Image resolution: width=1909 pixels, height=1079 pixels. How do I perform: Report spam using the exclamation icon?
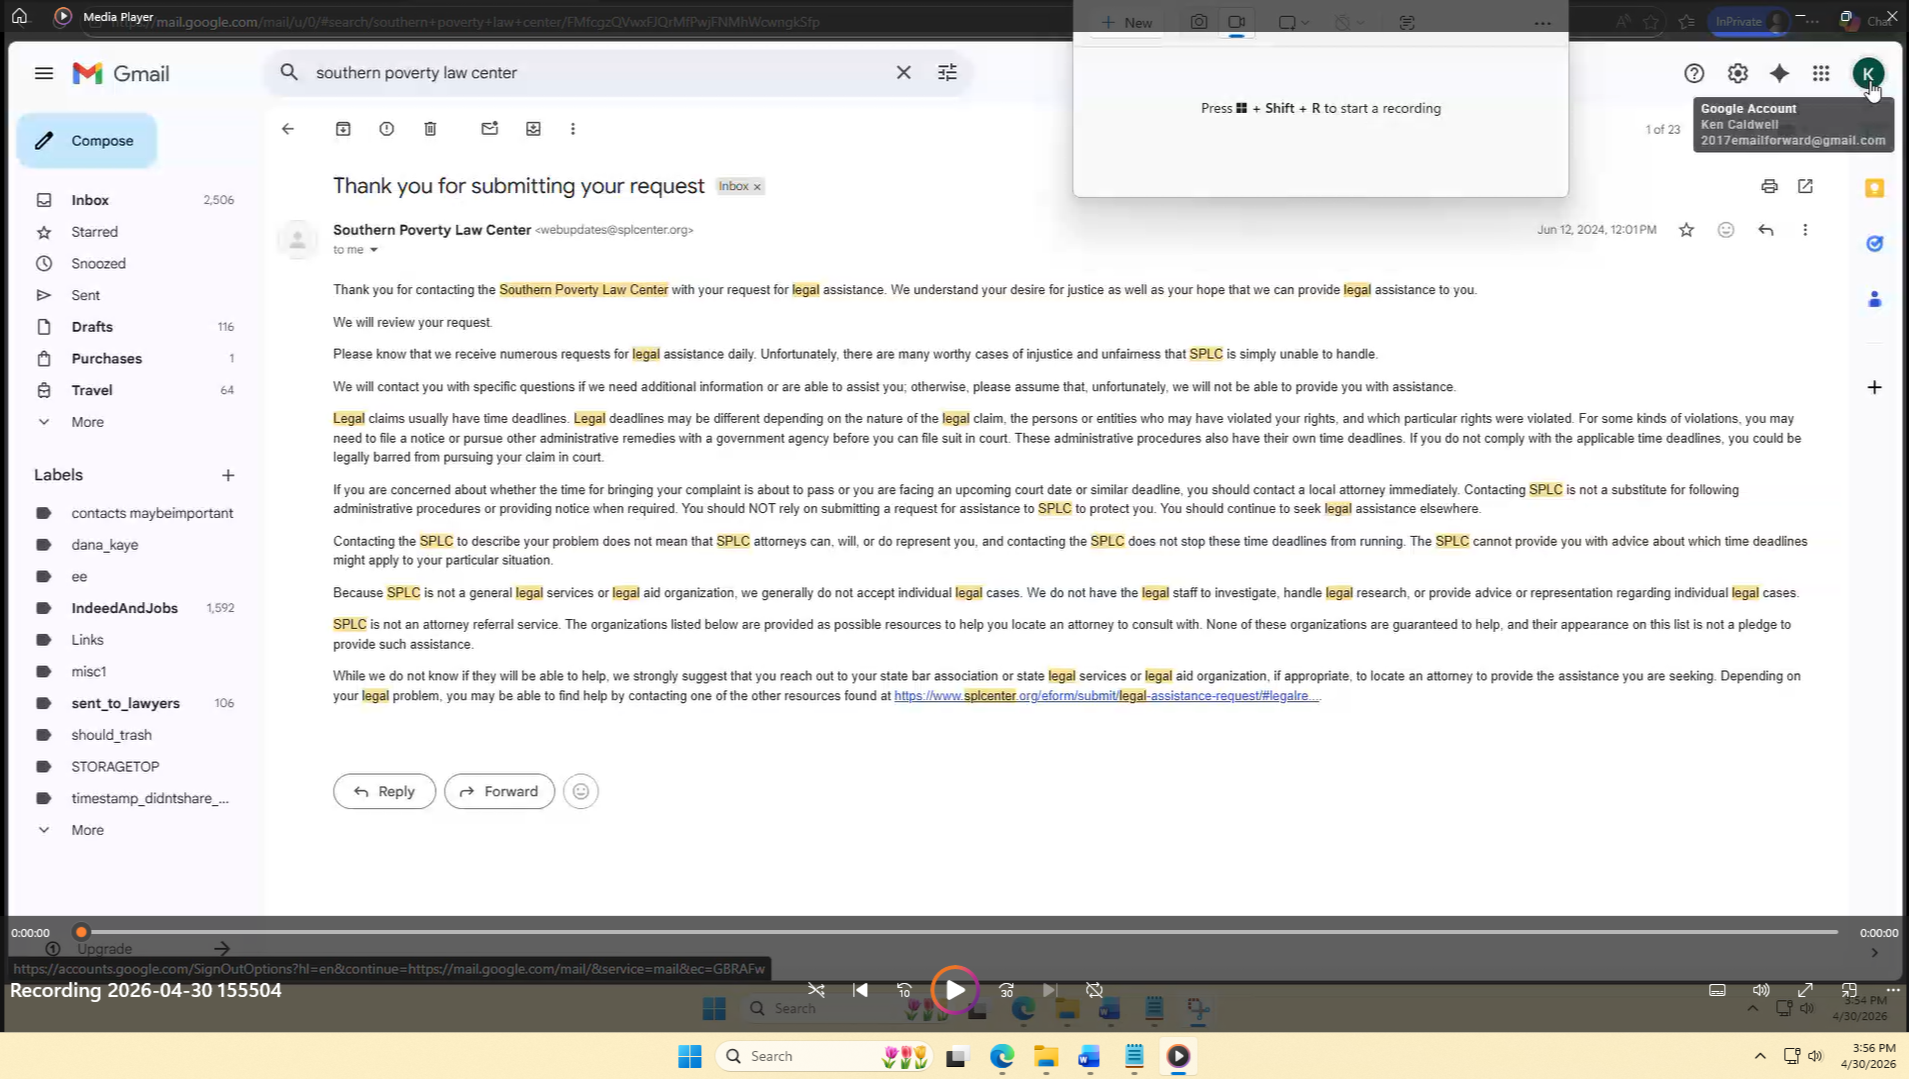click(x=387, y=129)
